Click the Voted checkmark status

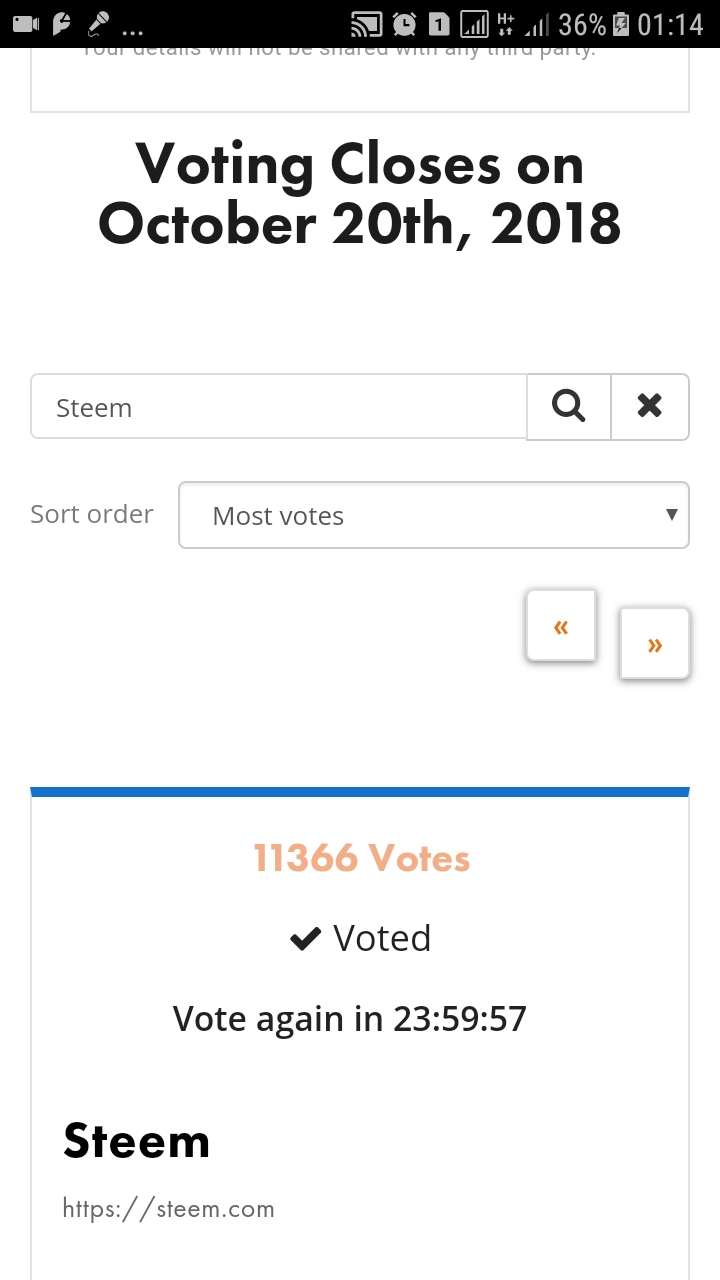click(360, 938)
